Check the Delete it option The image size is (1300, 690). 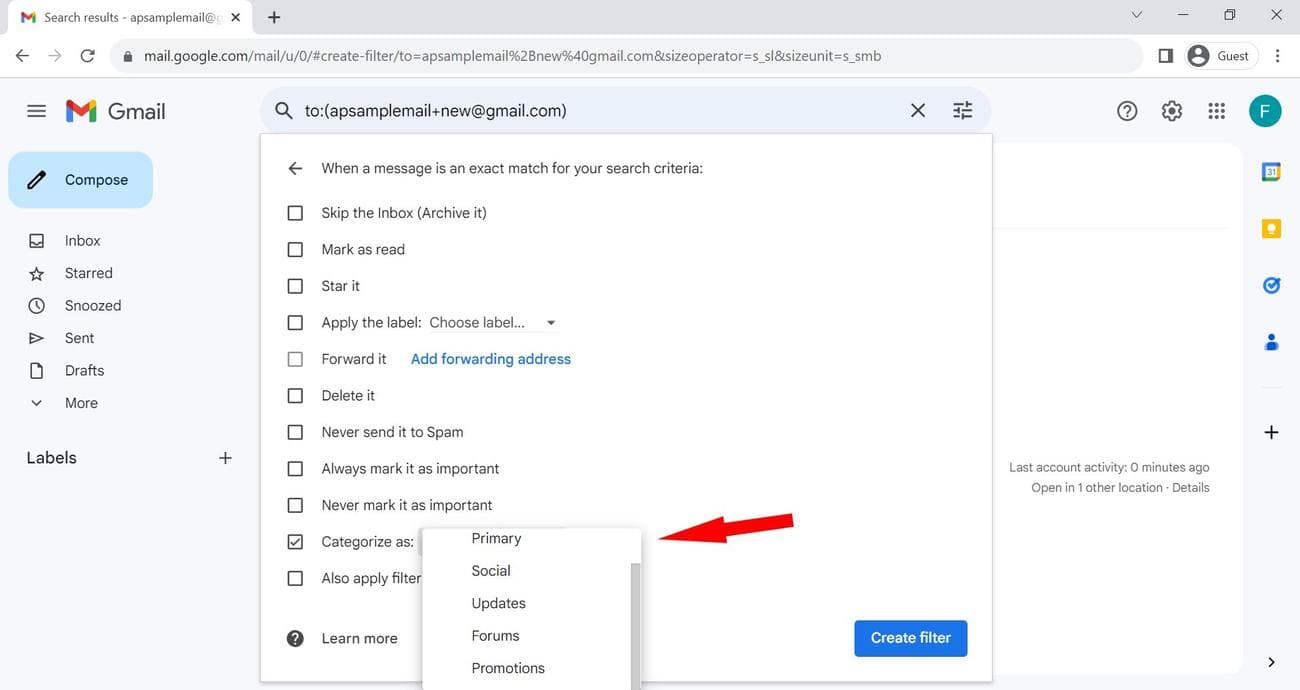point(295,395)
